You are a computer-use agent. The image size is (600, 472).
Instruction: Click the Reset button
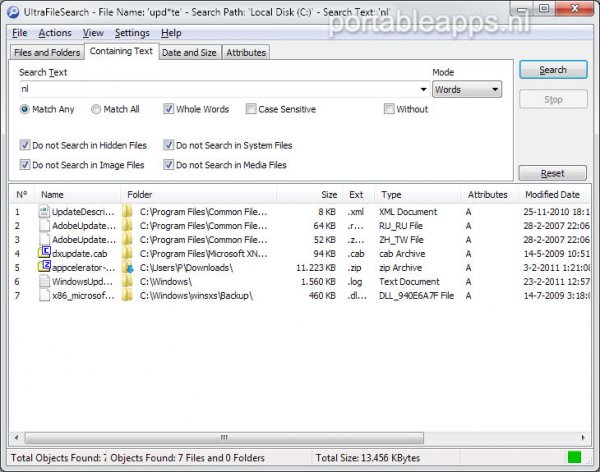tap(552, 174)
